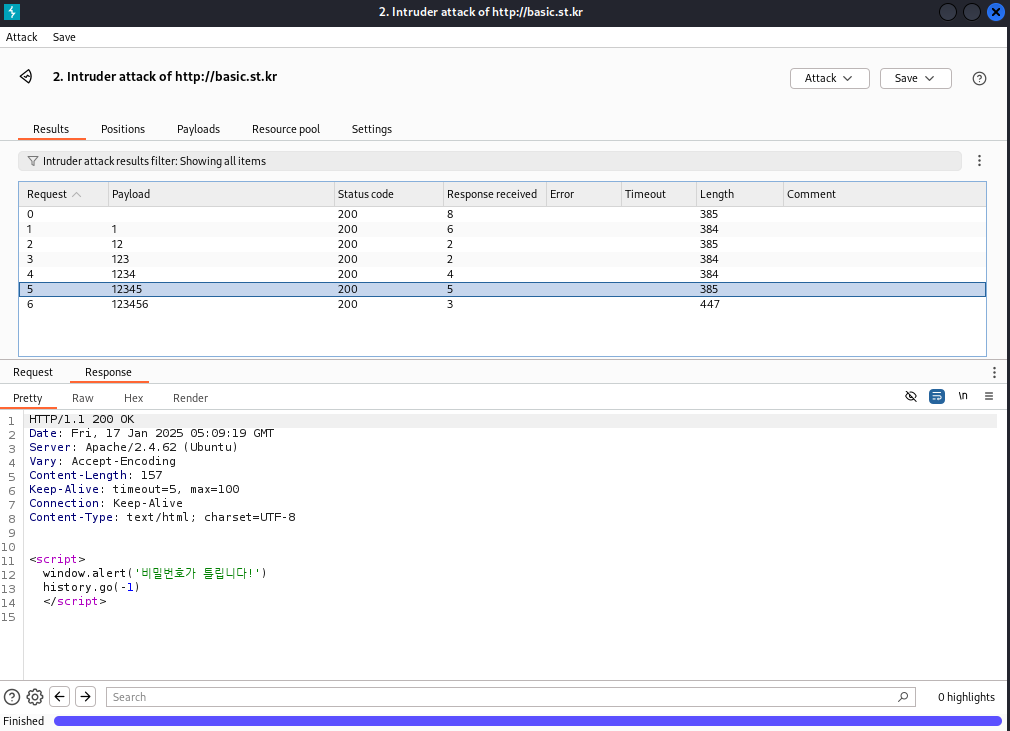This screenshot has height=731, width=1010.
Task: Toggle hide non-printable characters eye icon
Action: (x=911, y=396)
